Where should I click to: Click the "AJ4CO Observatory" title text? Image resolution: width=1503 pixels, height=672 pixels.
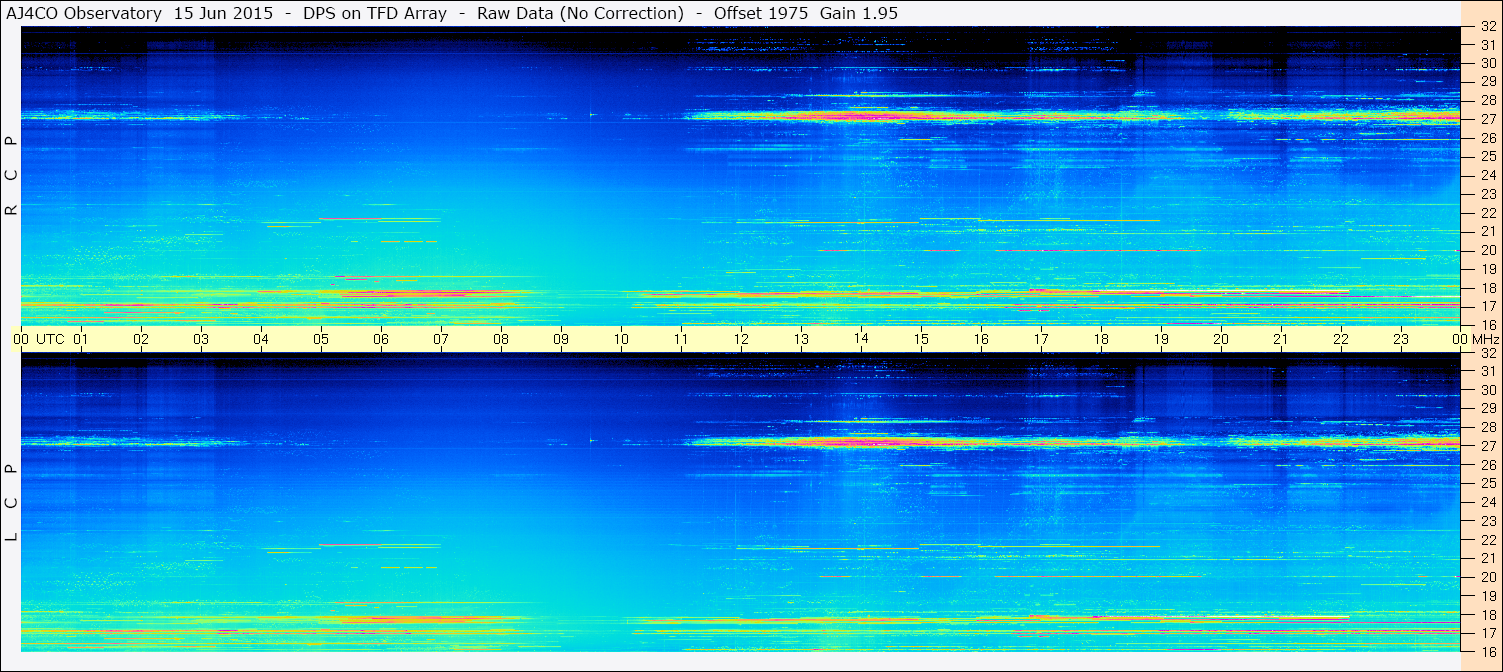pyautogui.click(x=84, y=13)
